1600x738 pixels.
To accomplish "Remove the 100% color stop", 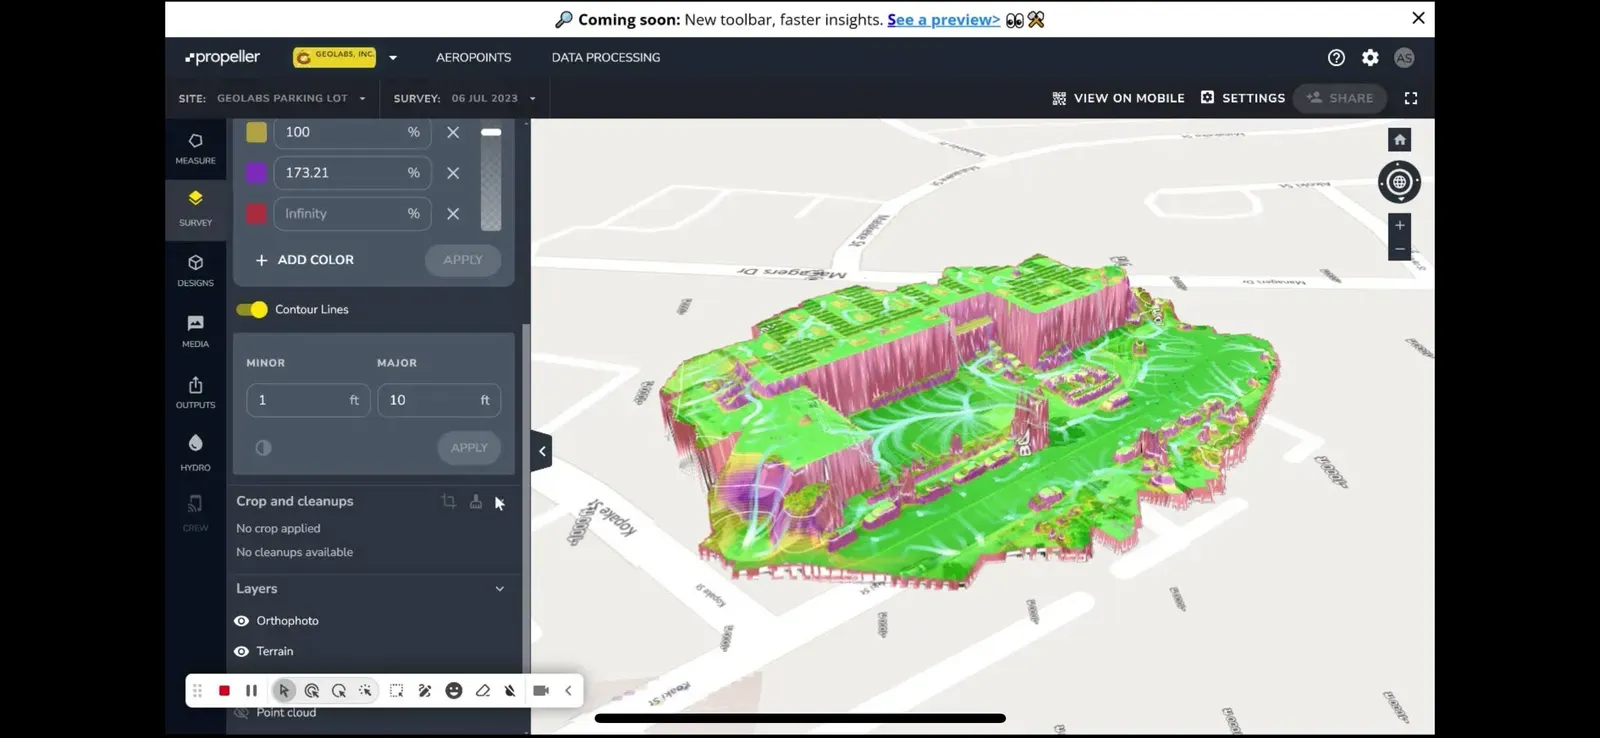I will (x=453, y=132).
